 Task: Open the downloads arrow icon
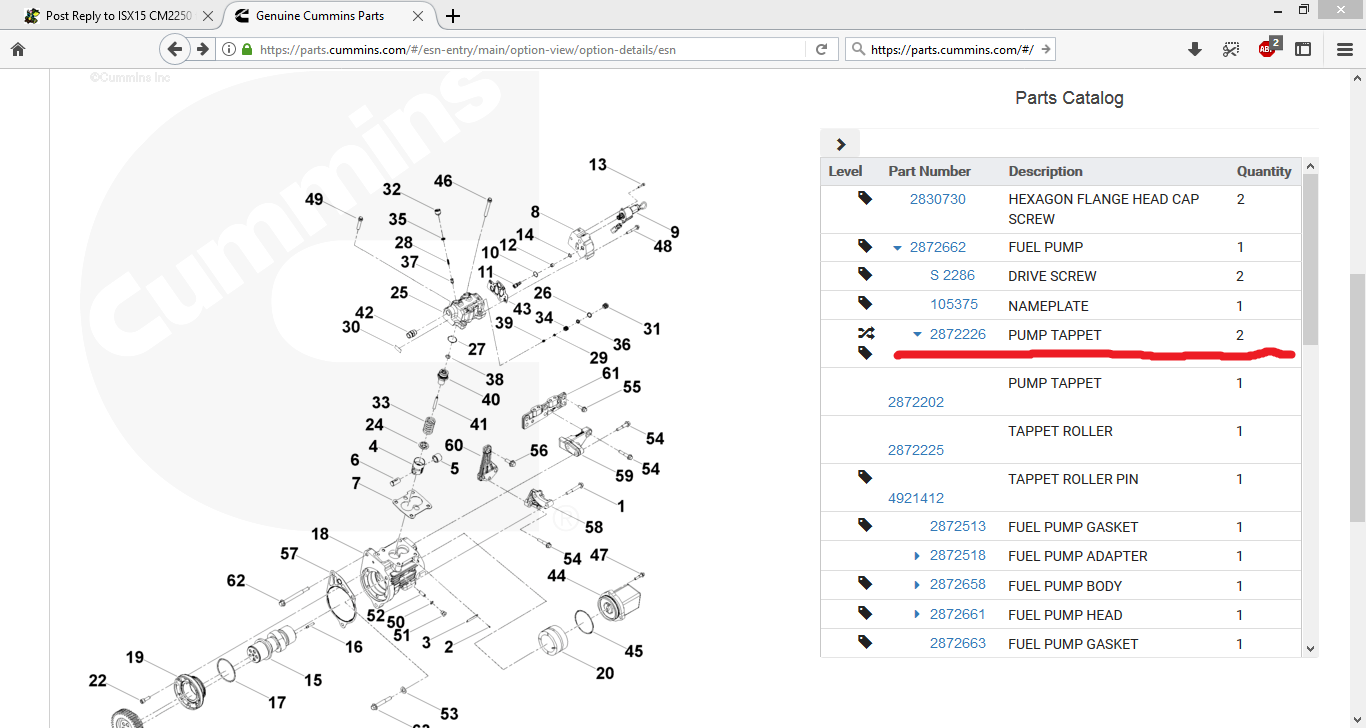click(1194, 49)
